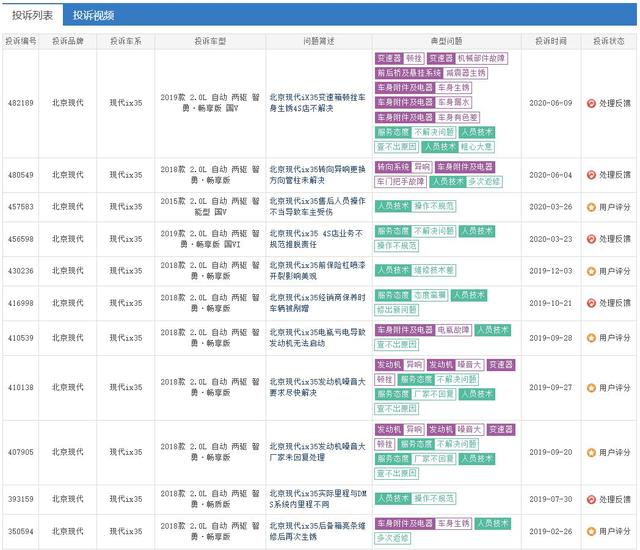
Task: Open complaint about 4S店业务不规范推脱责任
Action: [317, 239]
